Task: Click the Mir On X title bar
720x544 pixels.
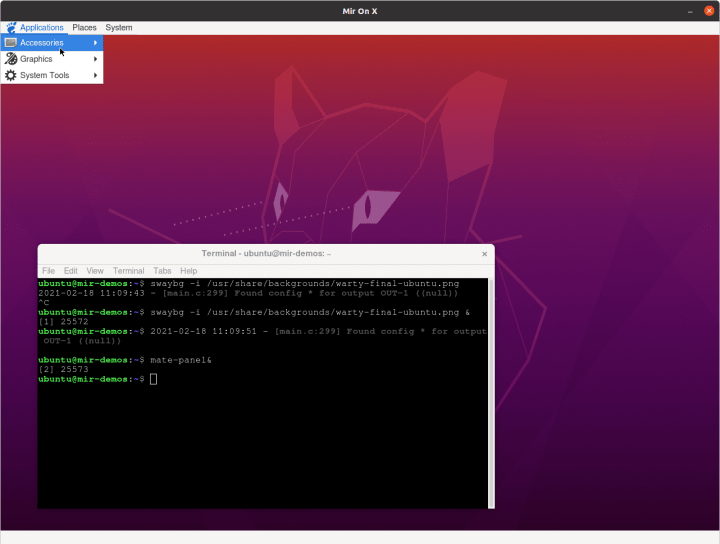Action: point(360,11)
